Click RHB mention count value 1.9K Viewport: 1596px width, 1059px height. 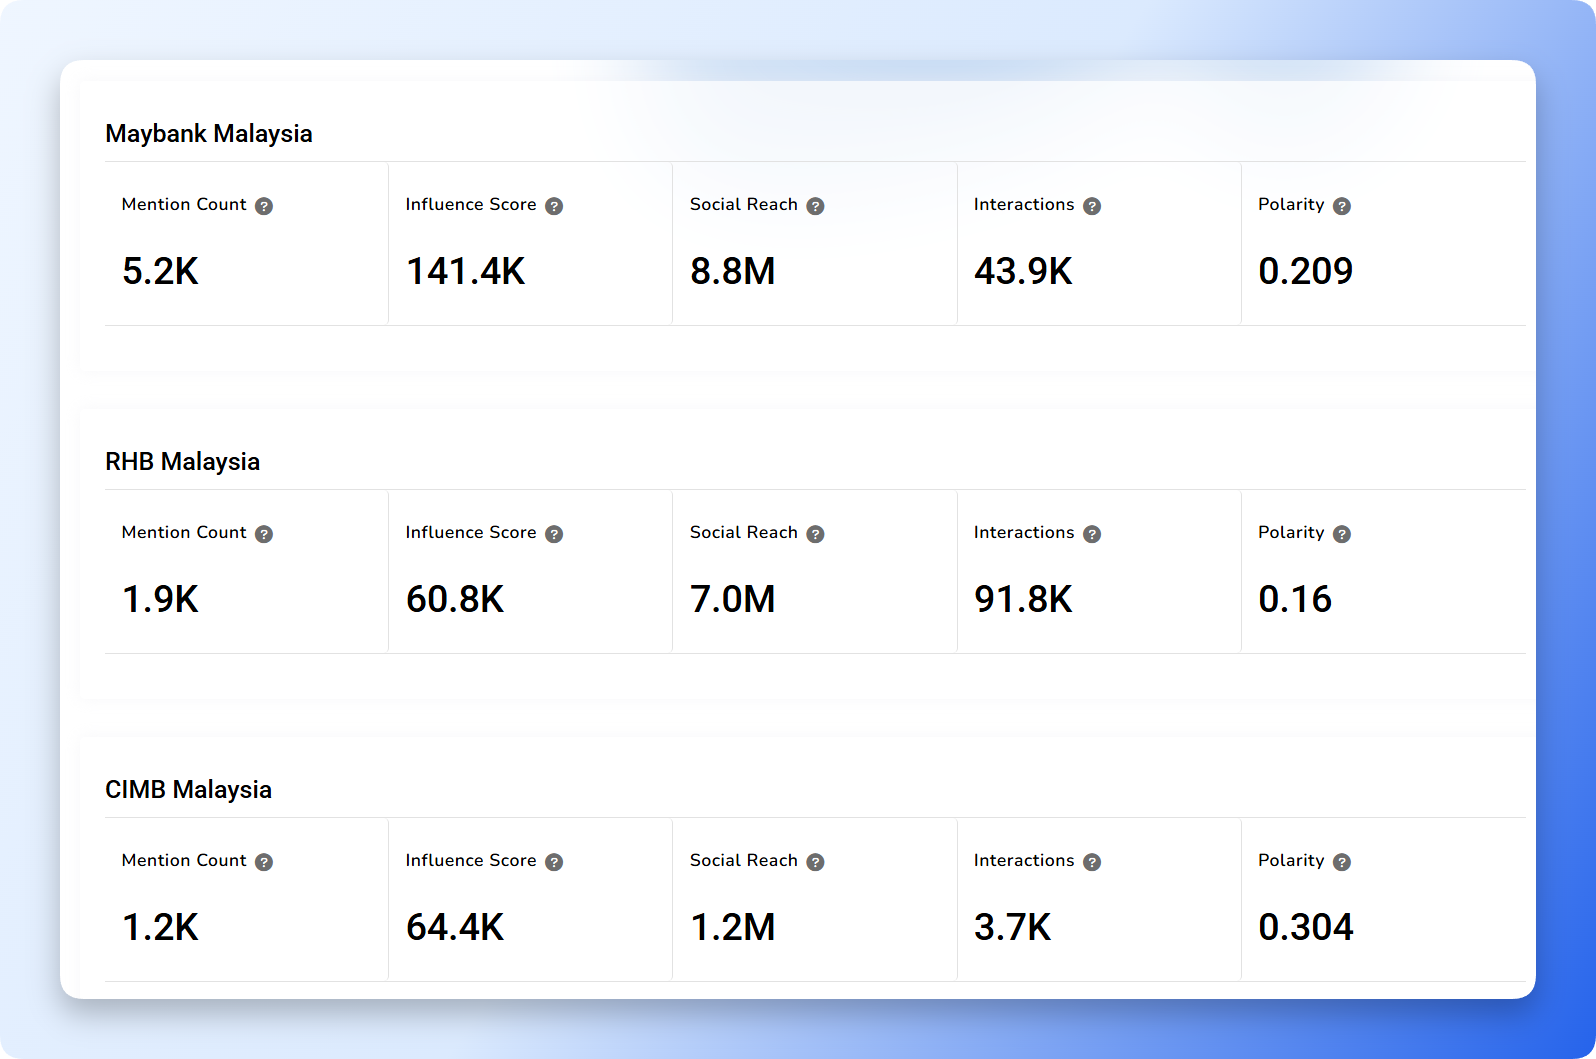coord(160,599)
